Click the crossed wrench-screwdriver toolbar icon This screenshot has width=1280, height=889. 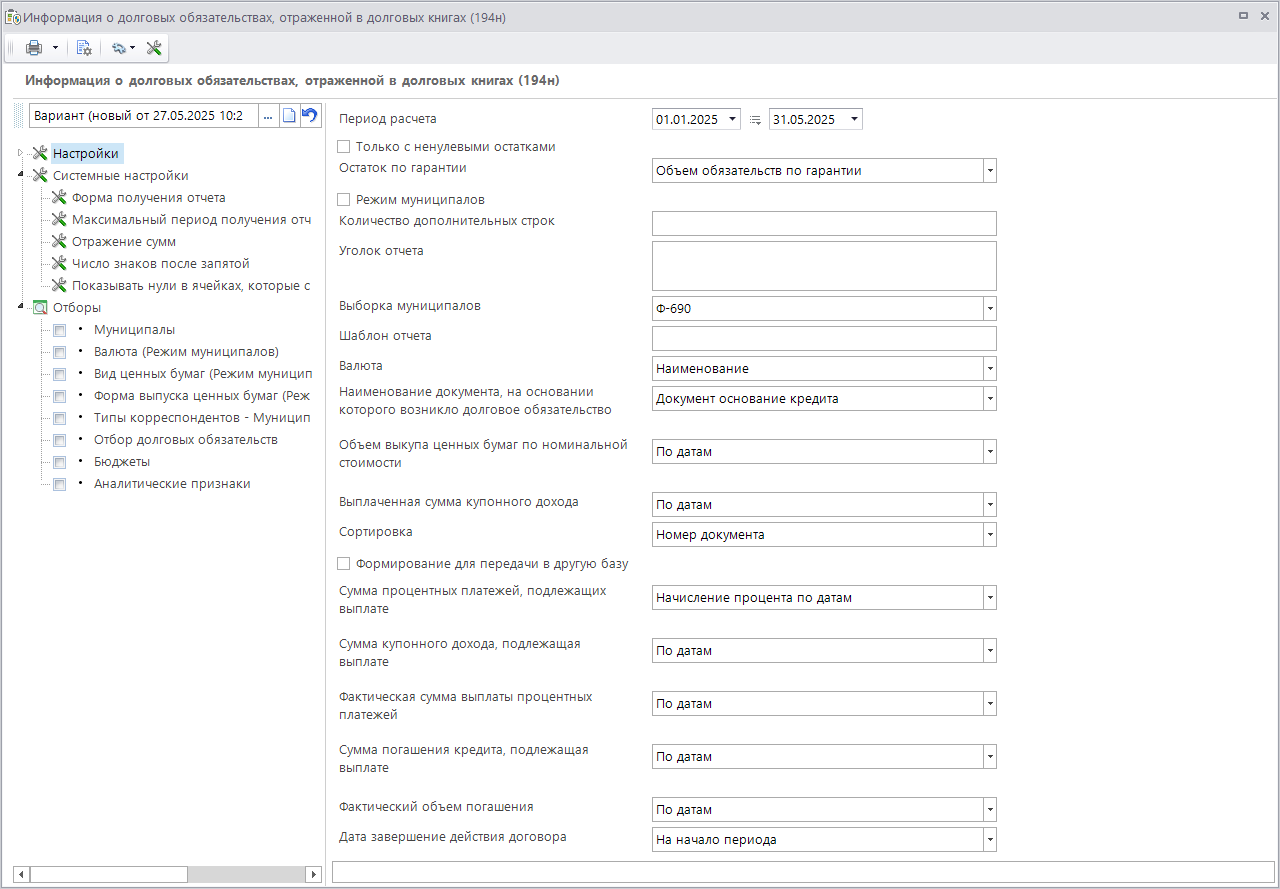point(154,48)
